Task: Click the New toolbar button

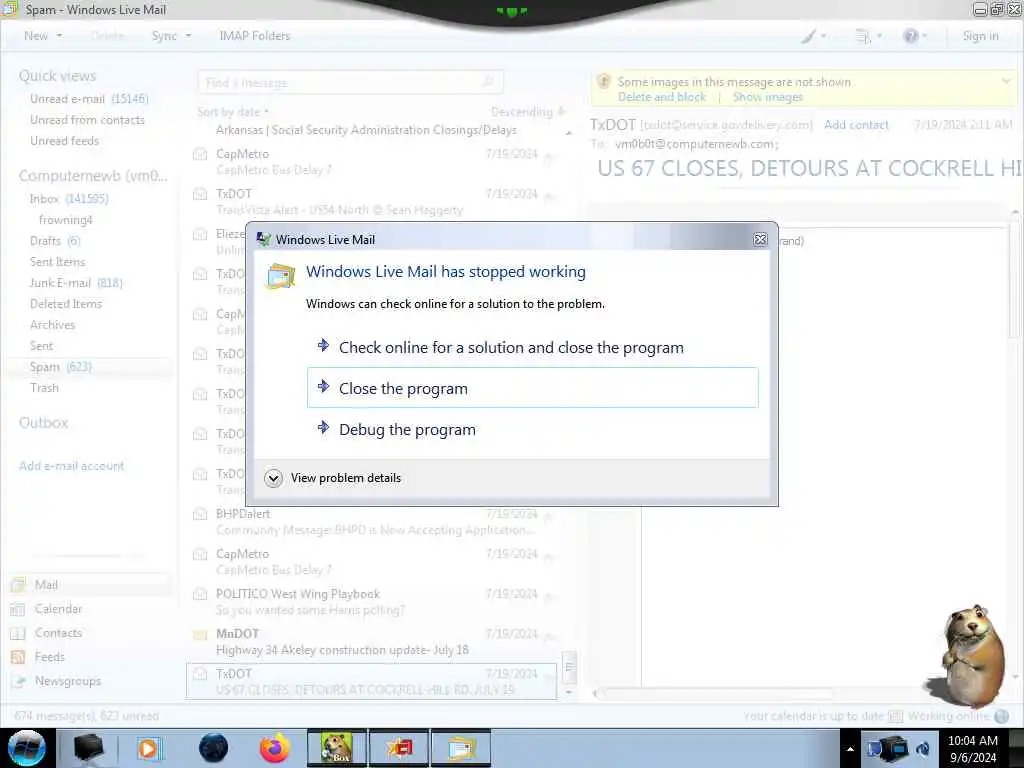Action: pyautogui.click(x=36, y=36)
